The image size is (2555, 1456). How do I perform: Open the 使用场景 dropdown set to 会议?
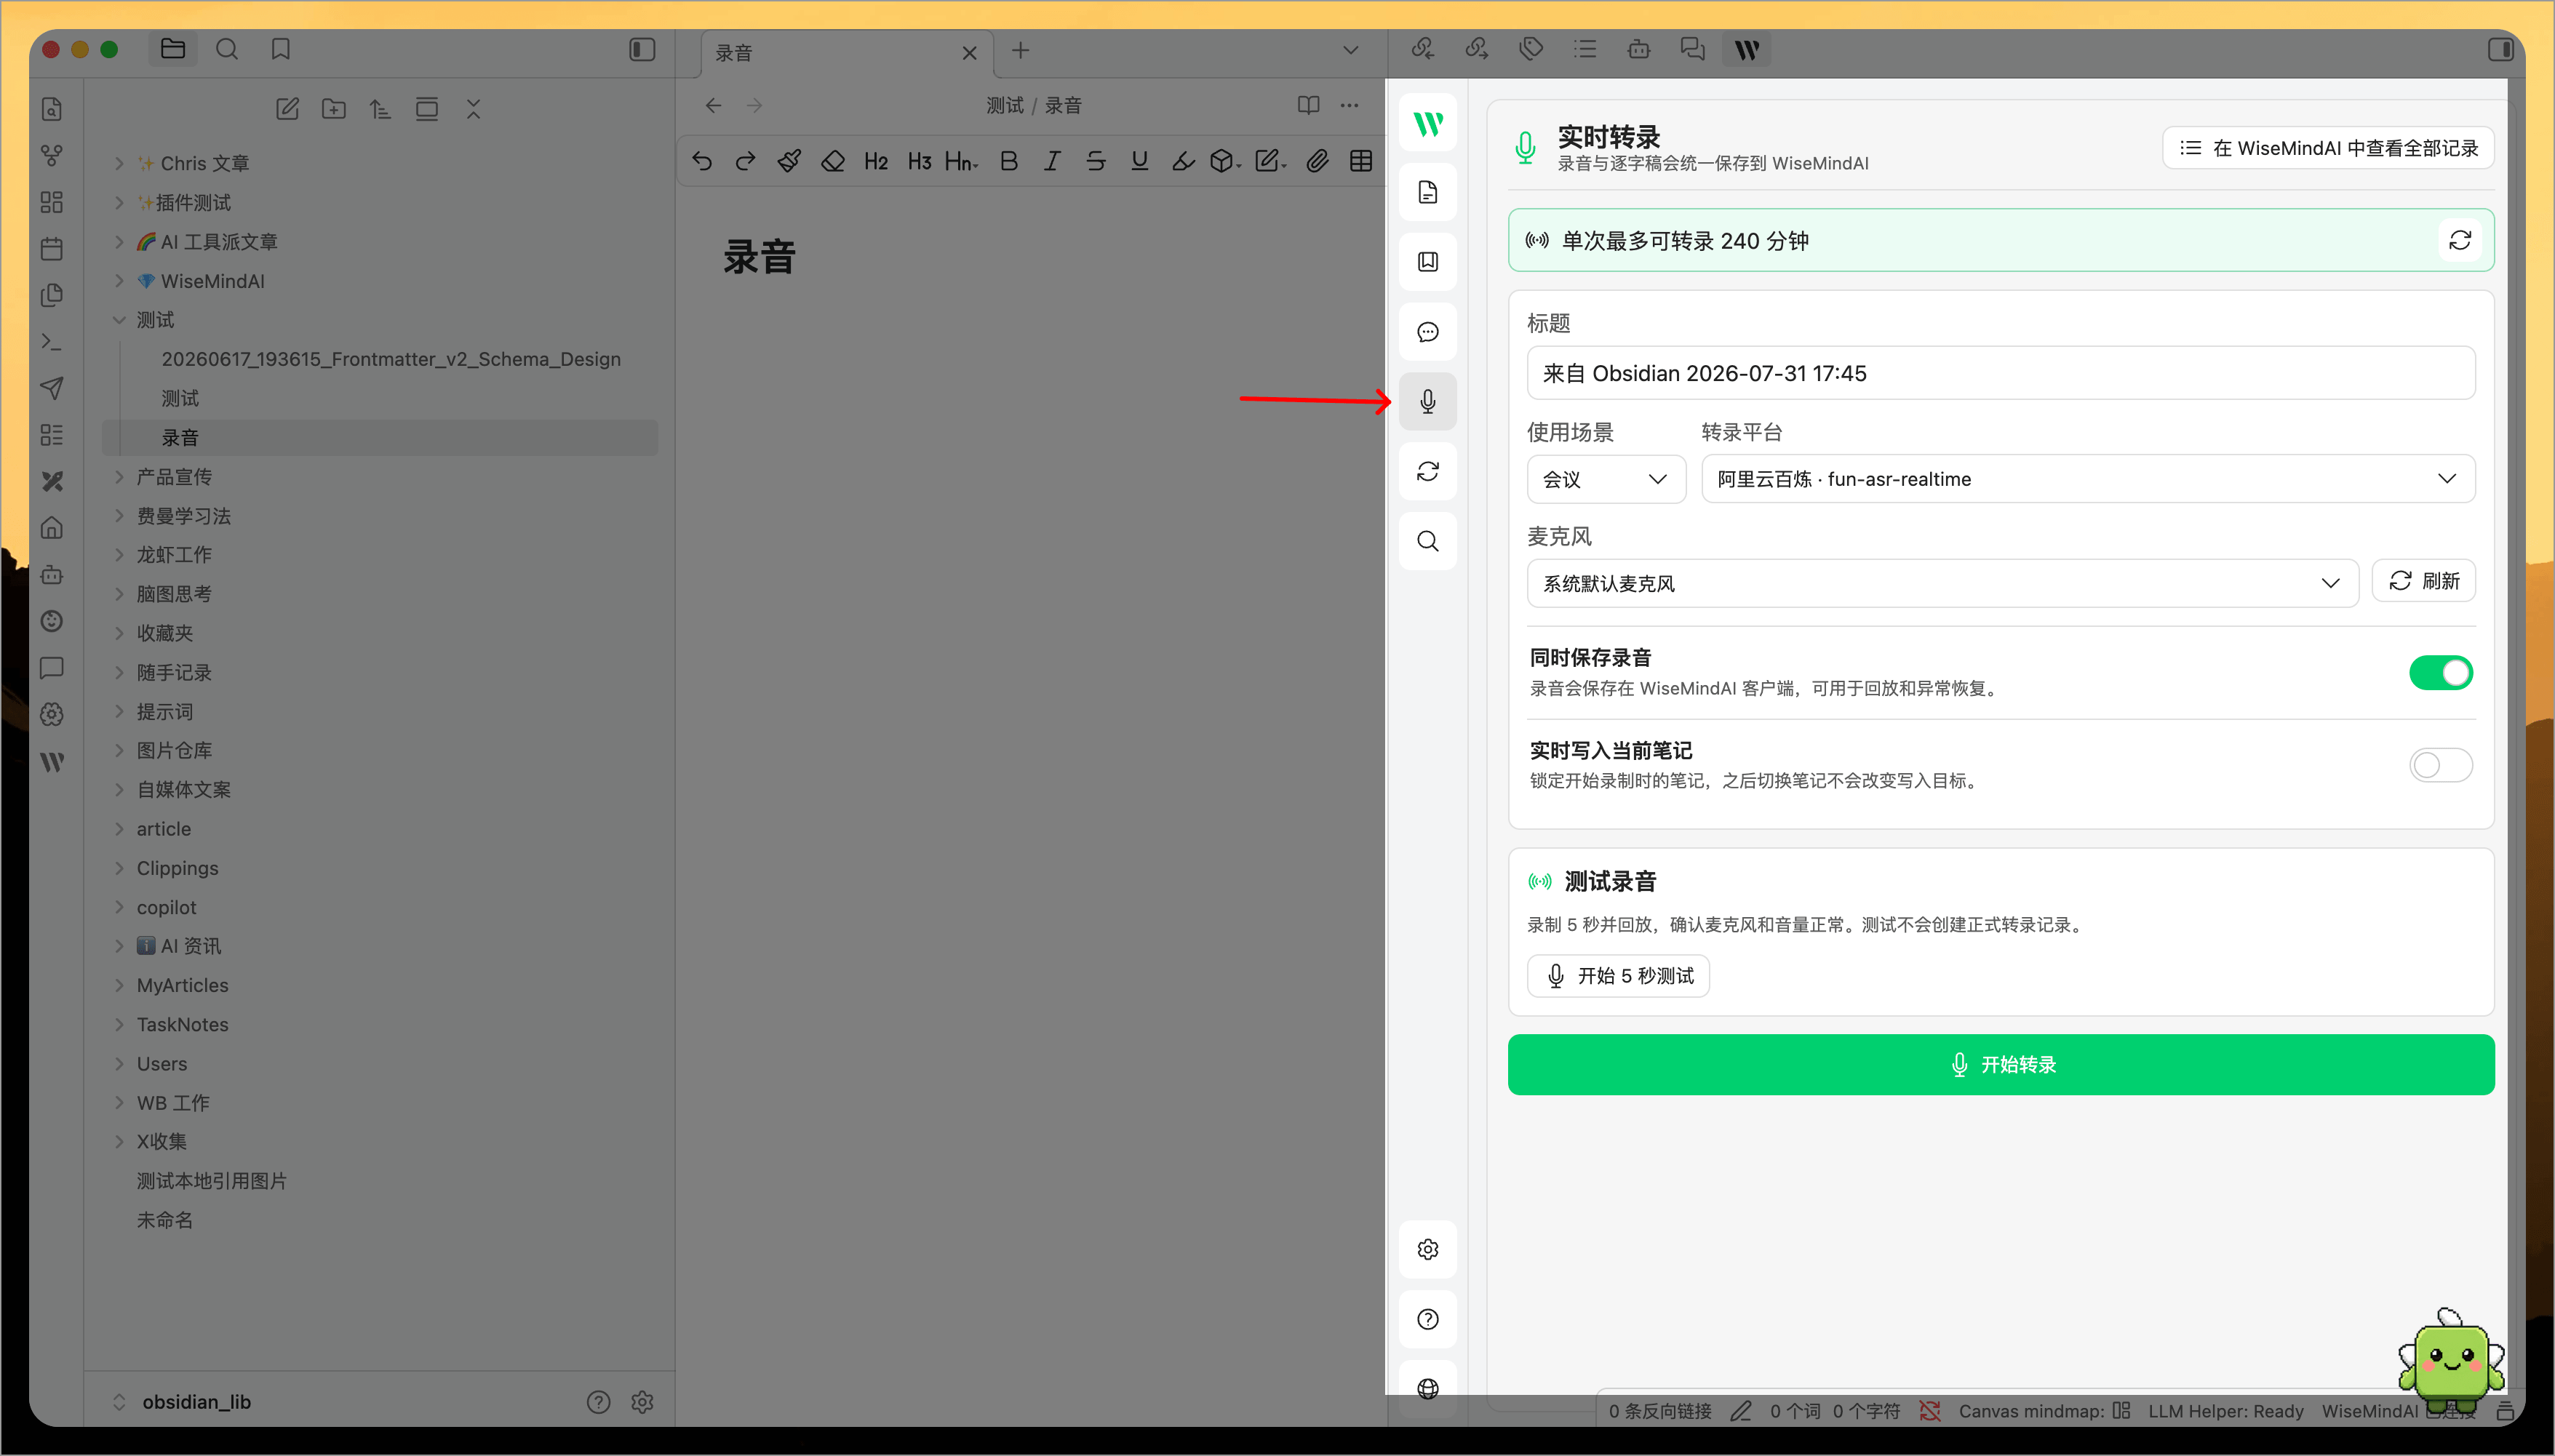1606,479
